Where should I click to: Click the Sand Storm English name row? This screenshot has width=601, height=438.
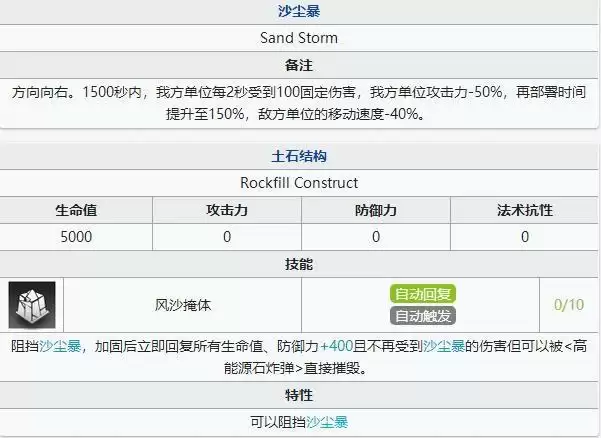[299, 38]
